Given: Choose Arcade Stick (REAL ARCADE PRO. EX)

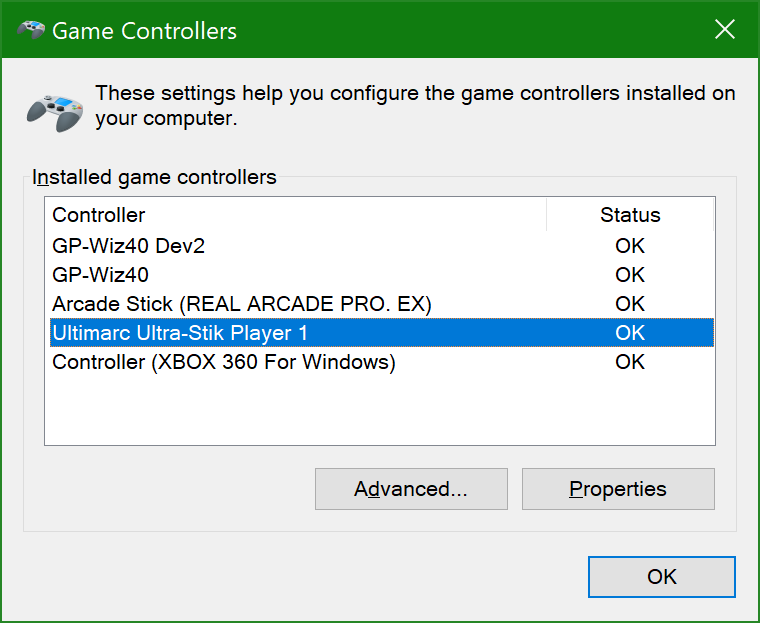Looking at the screenshot, I should tap(241, 303).
